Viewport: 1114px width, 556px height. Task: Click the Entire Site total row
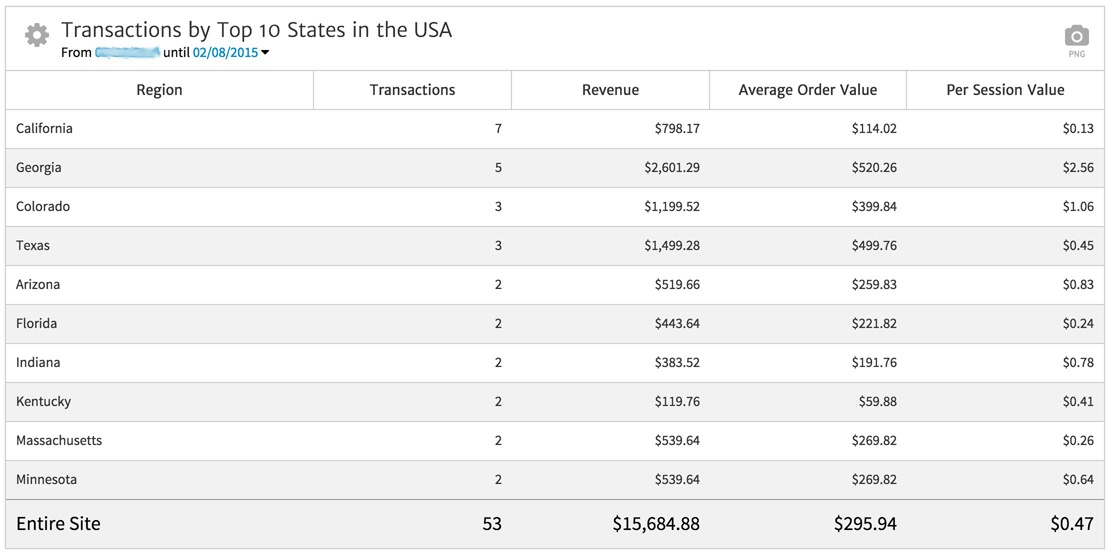[x=58, y=523]
